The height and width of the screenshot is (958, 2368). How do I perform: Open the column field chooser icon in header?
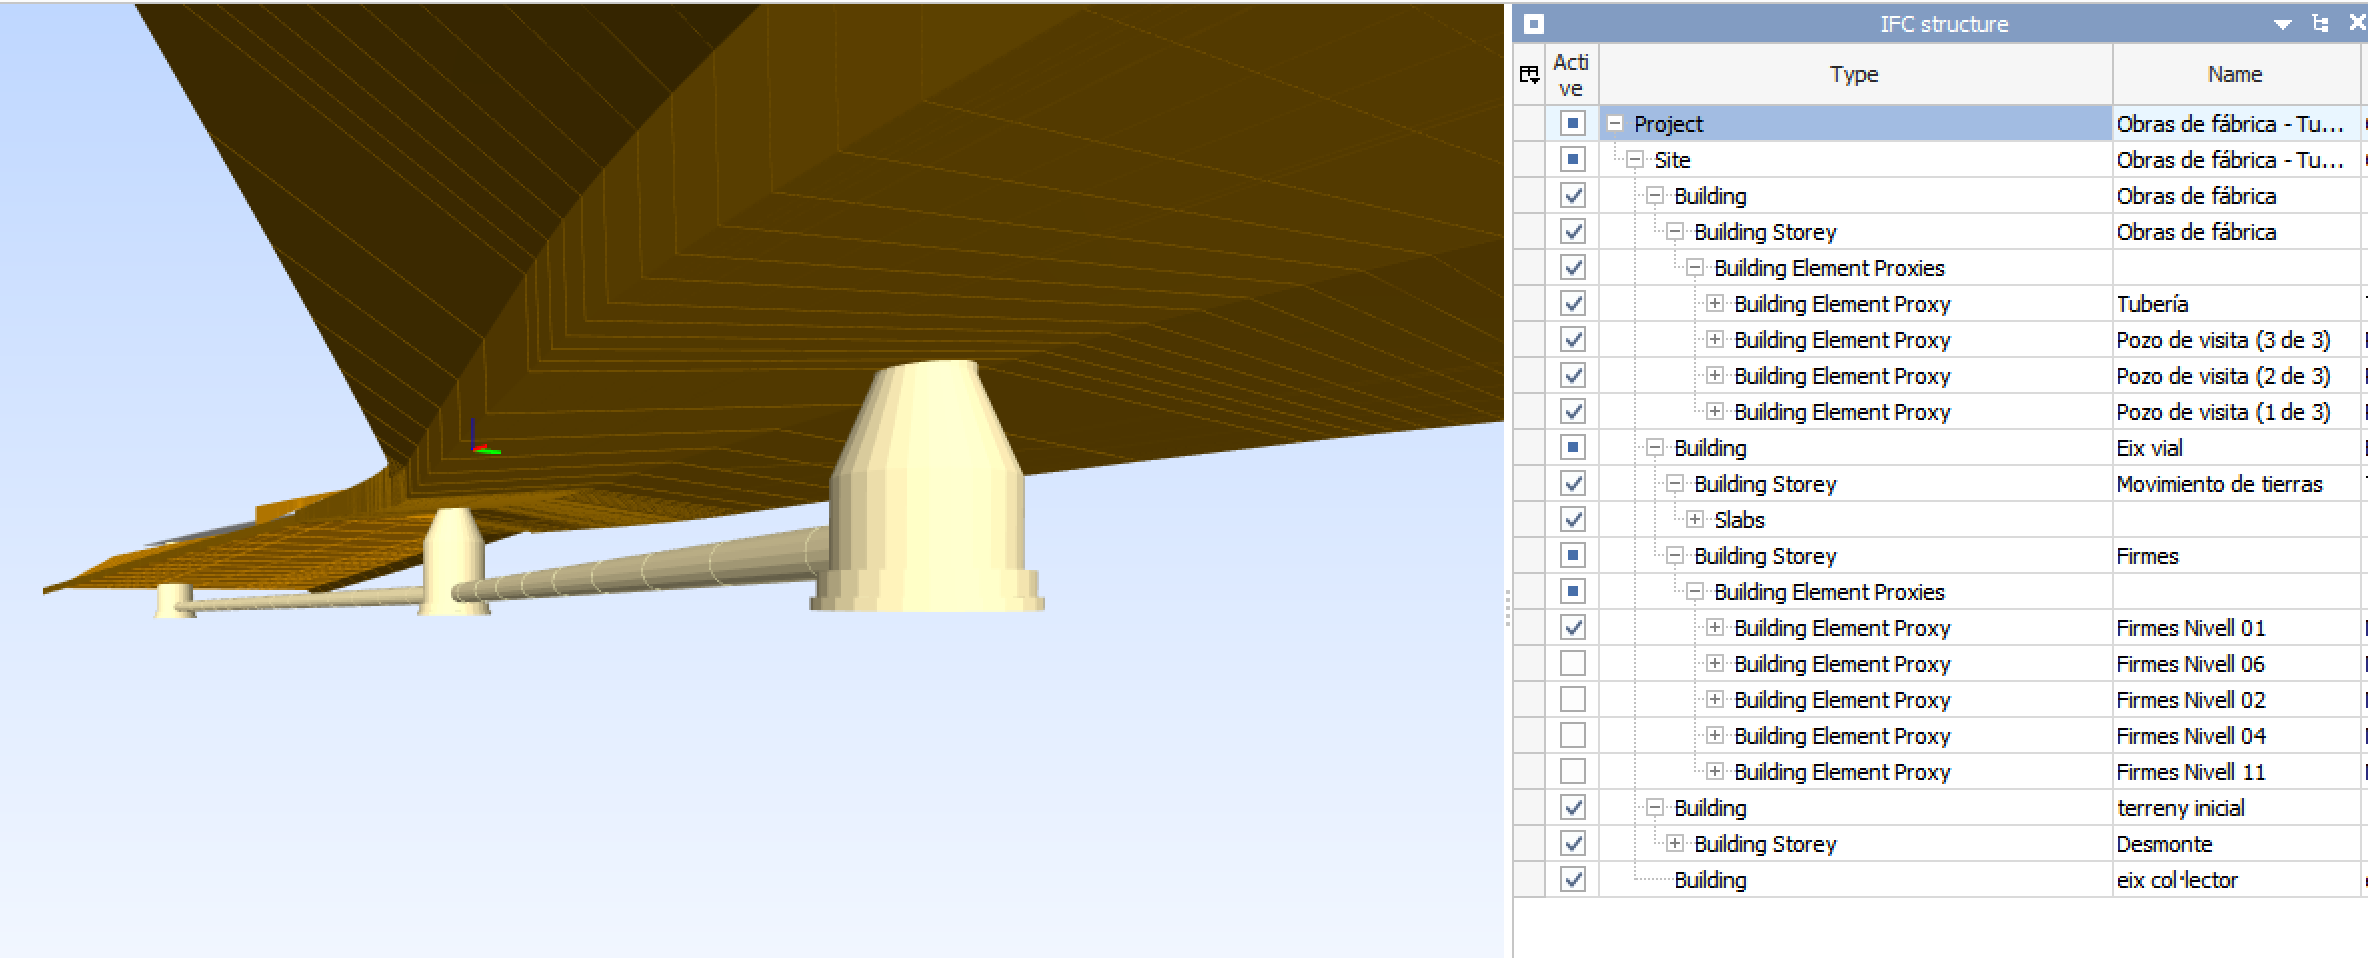tap(1529, 74)
